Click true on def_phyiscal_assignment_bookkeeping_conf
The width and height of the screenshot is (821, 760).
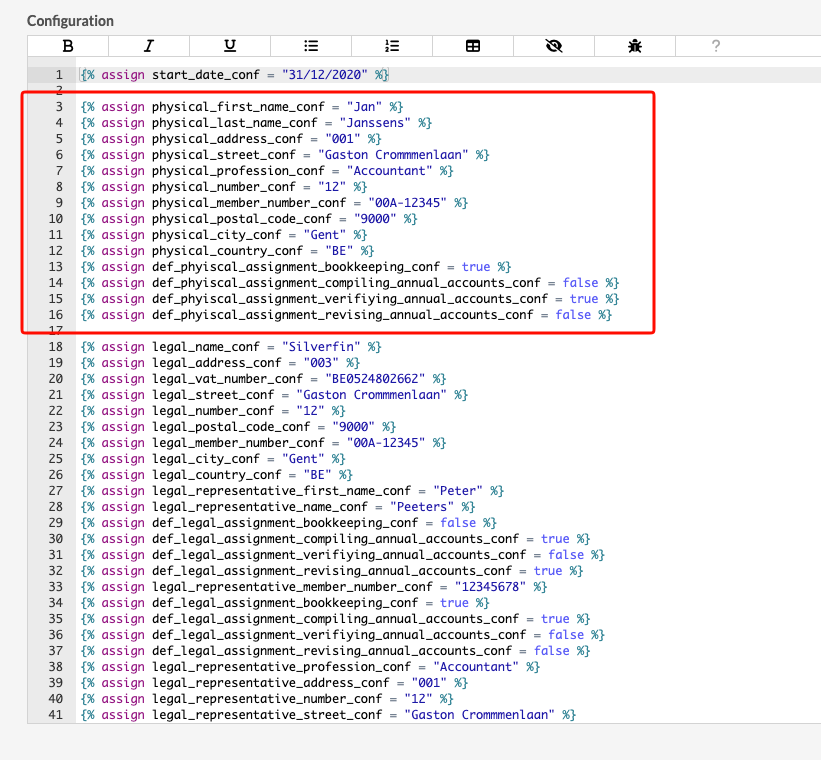coord(475,267)
